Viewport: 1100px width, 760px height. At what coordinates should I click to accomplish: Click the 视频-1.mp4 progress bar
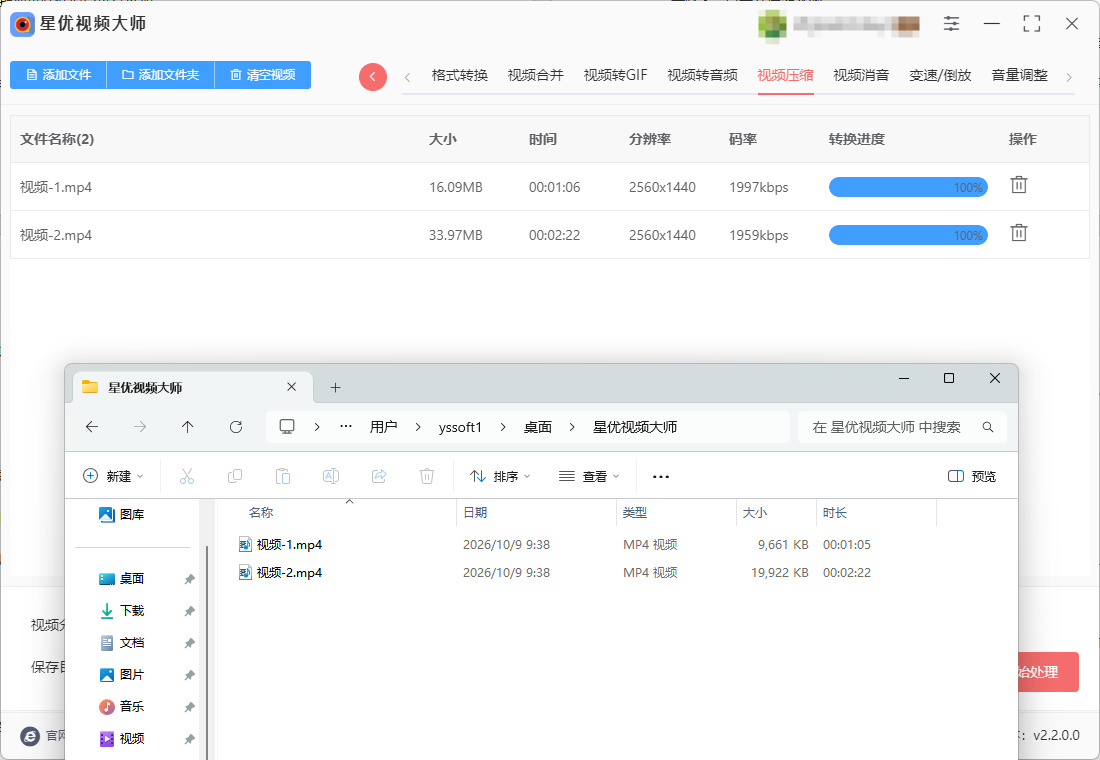(908, 187)
